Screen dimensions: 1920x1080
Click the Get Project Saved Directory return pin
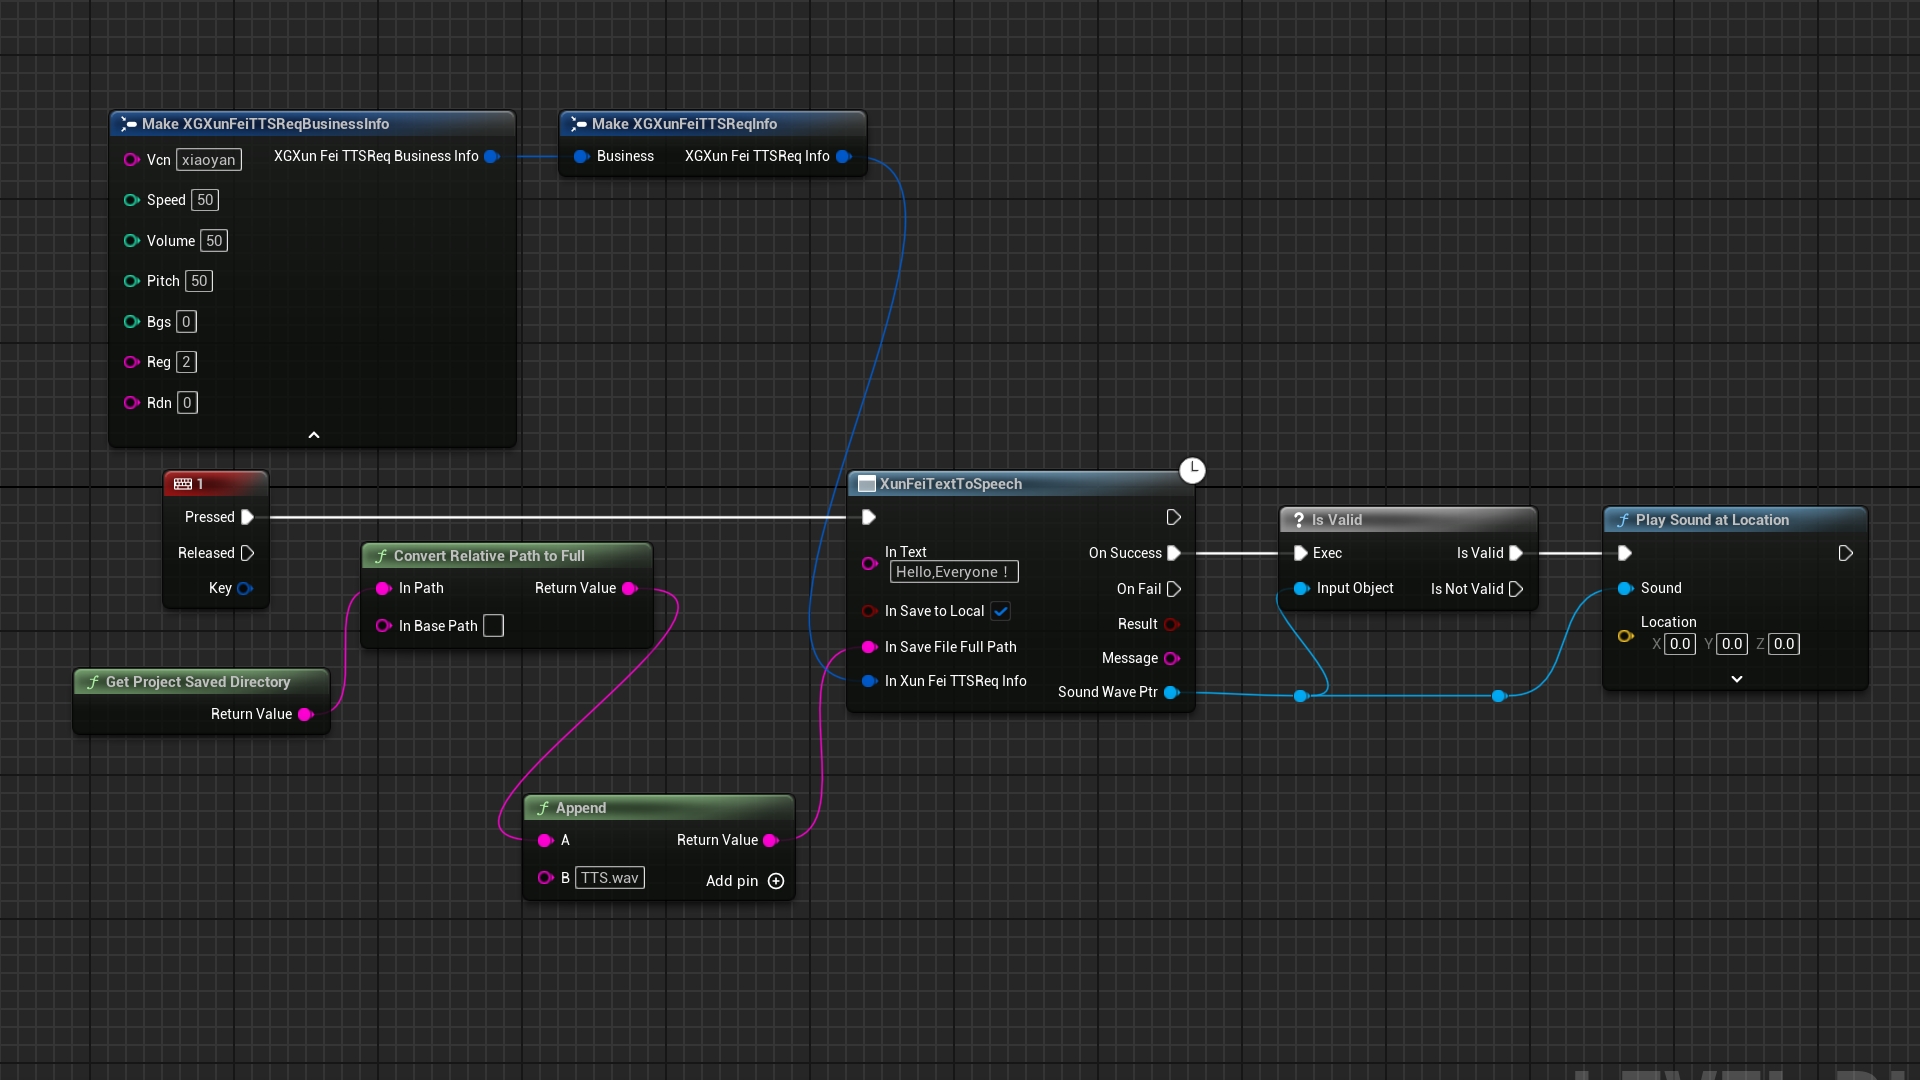pyautogui.click(x=306, y=714)
